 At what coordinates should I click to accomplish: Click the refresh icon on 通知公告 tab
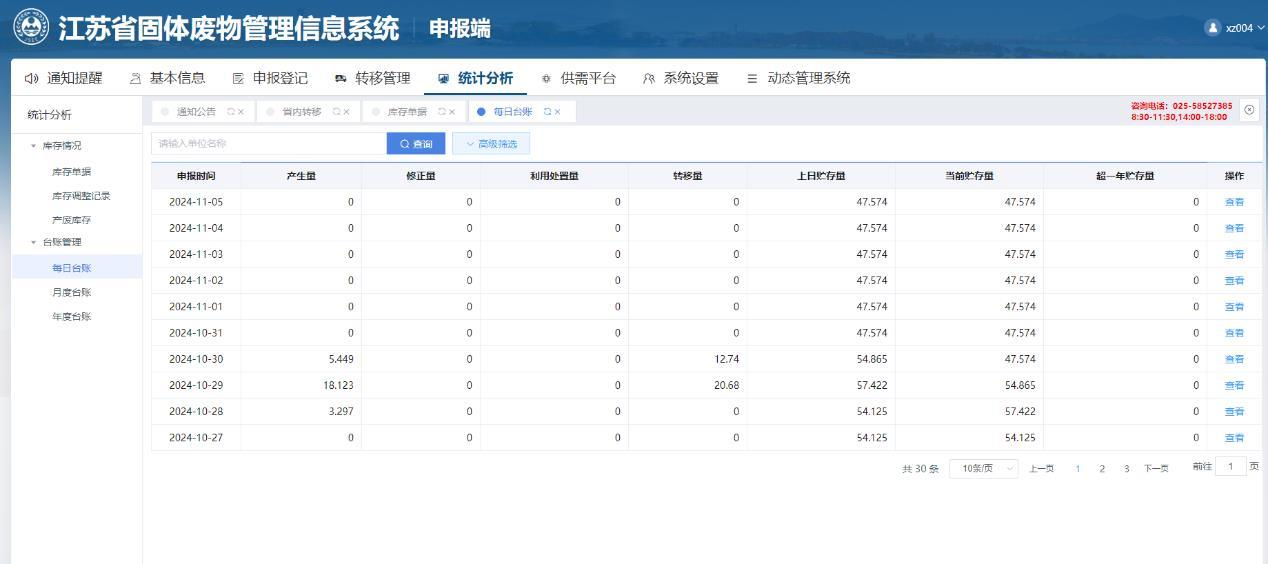(231, 112)
